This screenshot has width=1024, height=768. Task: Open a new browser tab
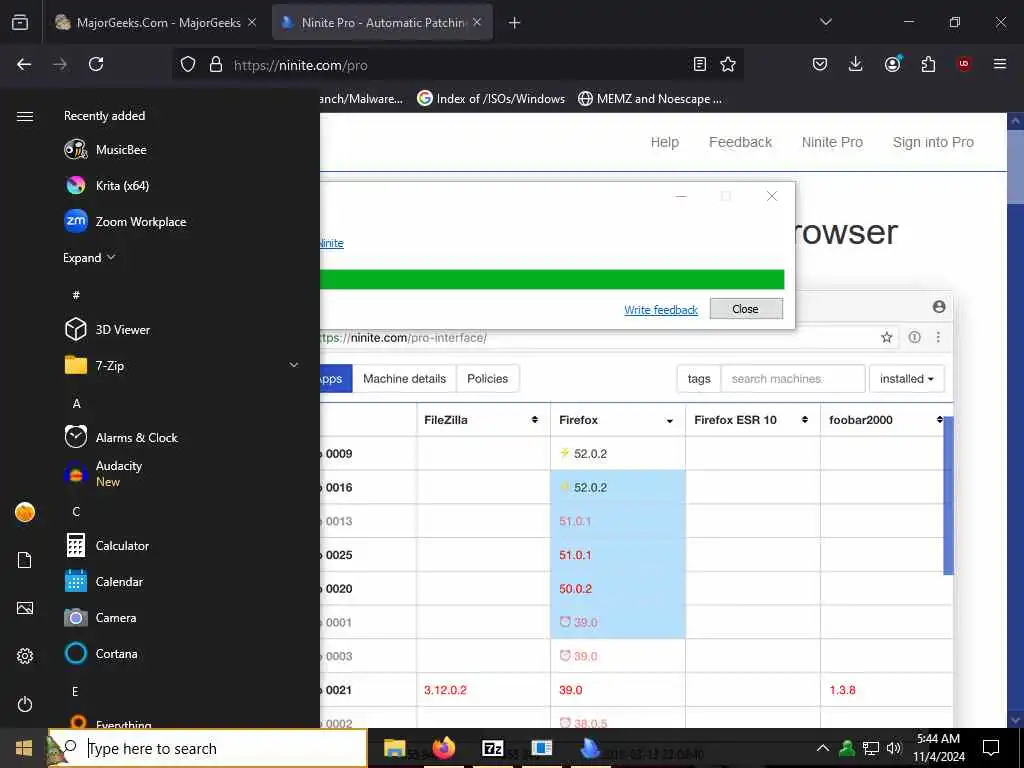click(514, 23)
